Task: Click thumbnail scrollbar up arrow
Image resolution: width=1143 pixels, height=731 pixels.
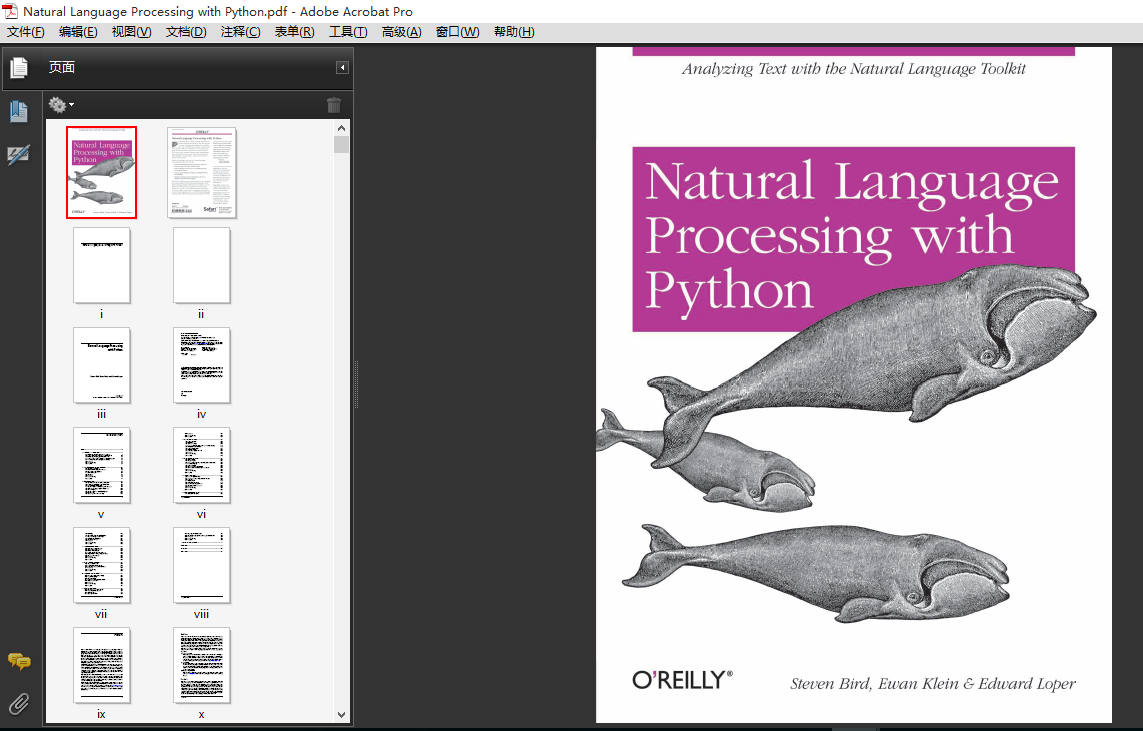Action: (341, 128)
